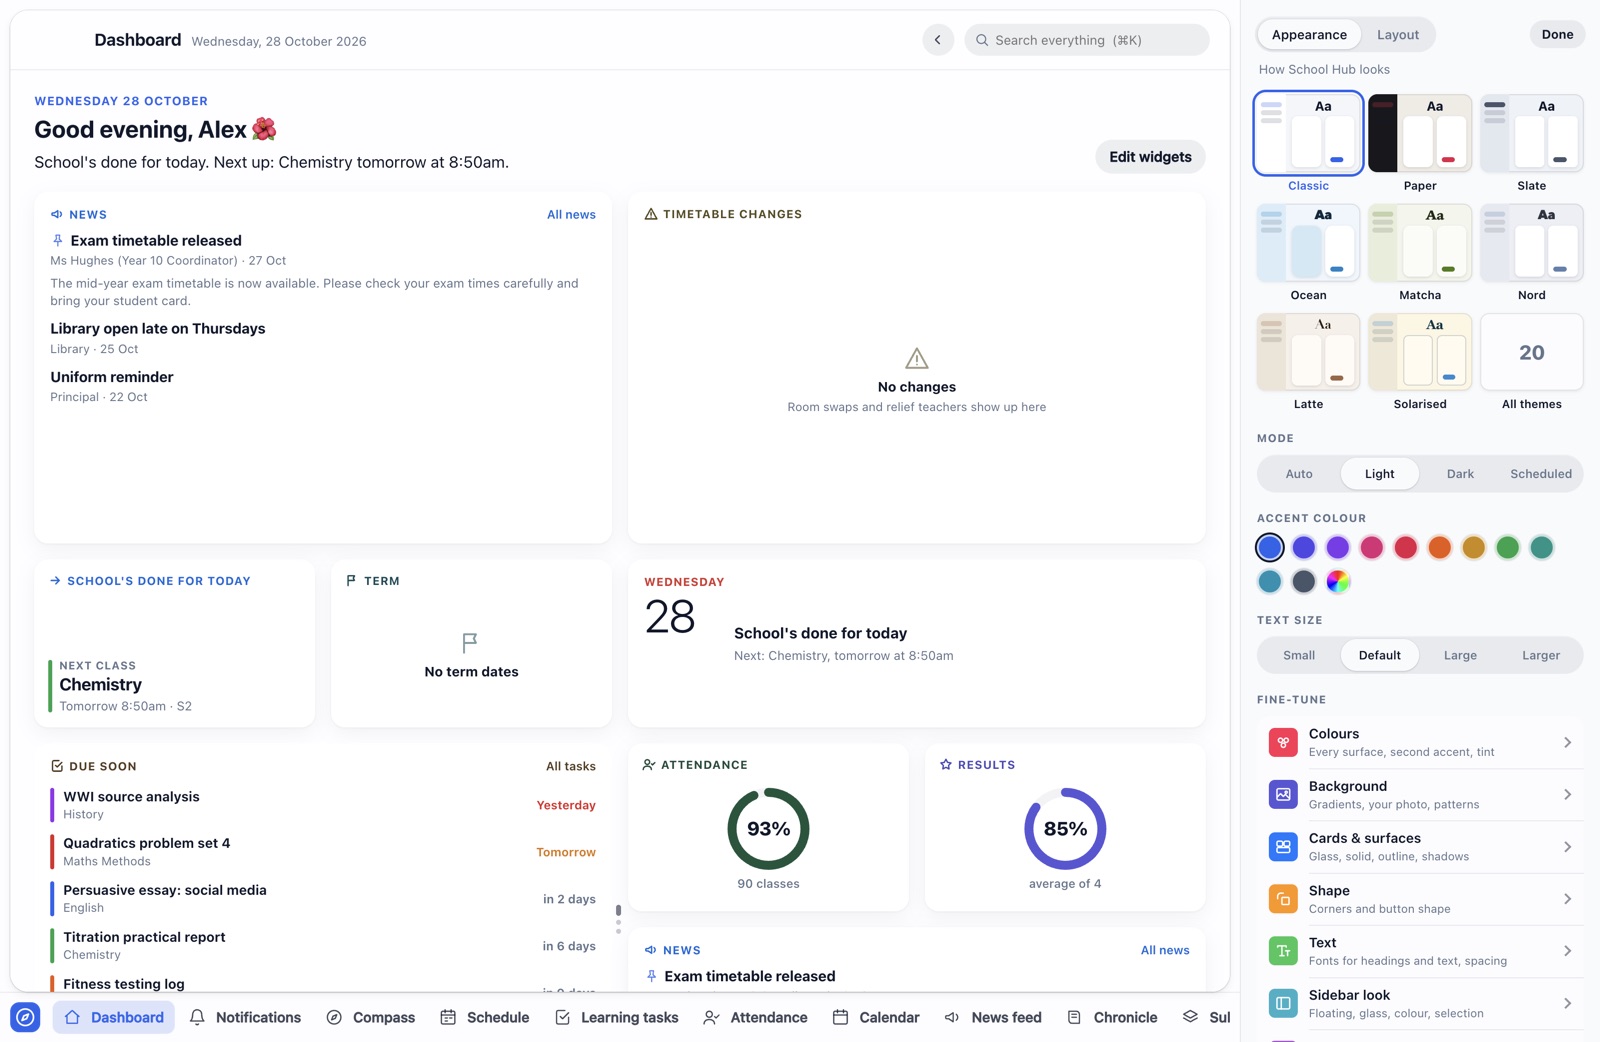1600x1042 pixels.
Task: Click the back arrow beside the search box
Action: 938,40
